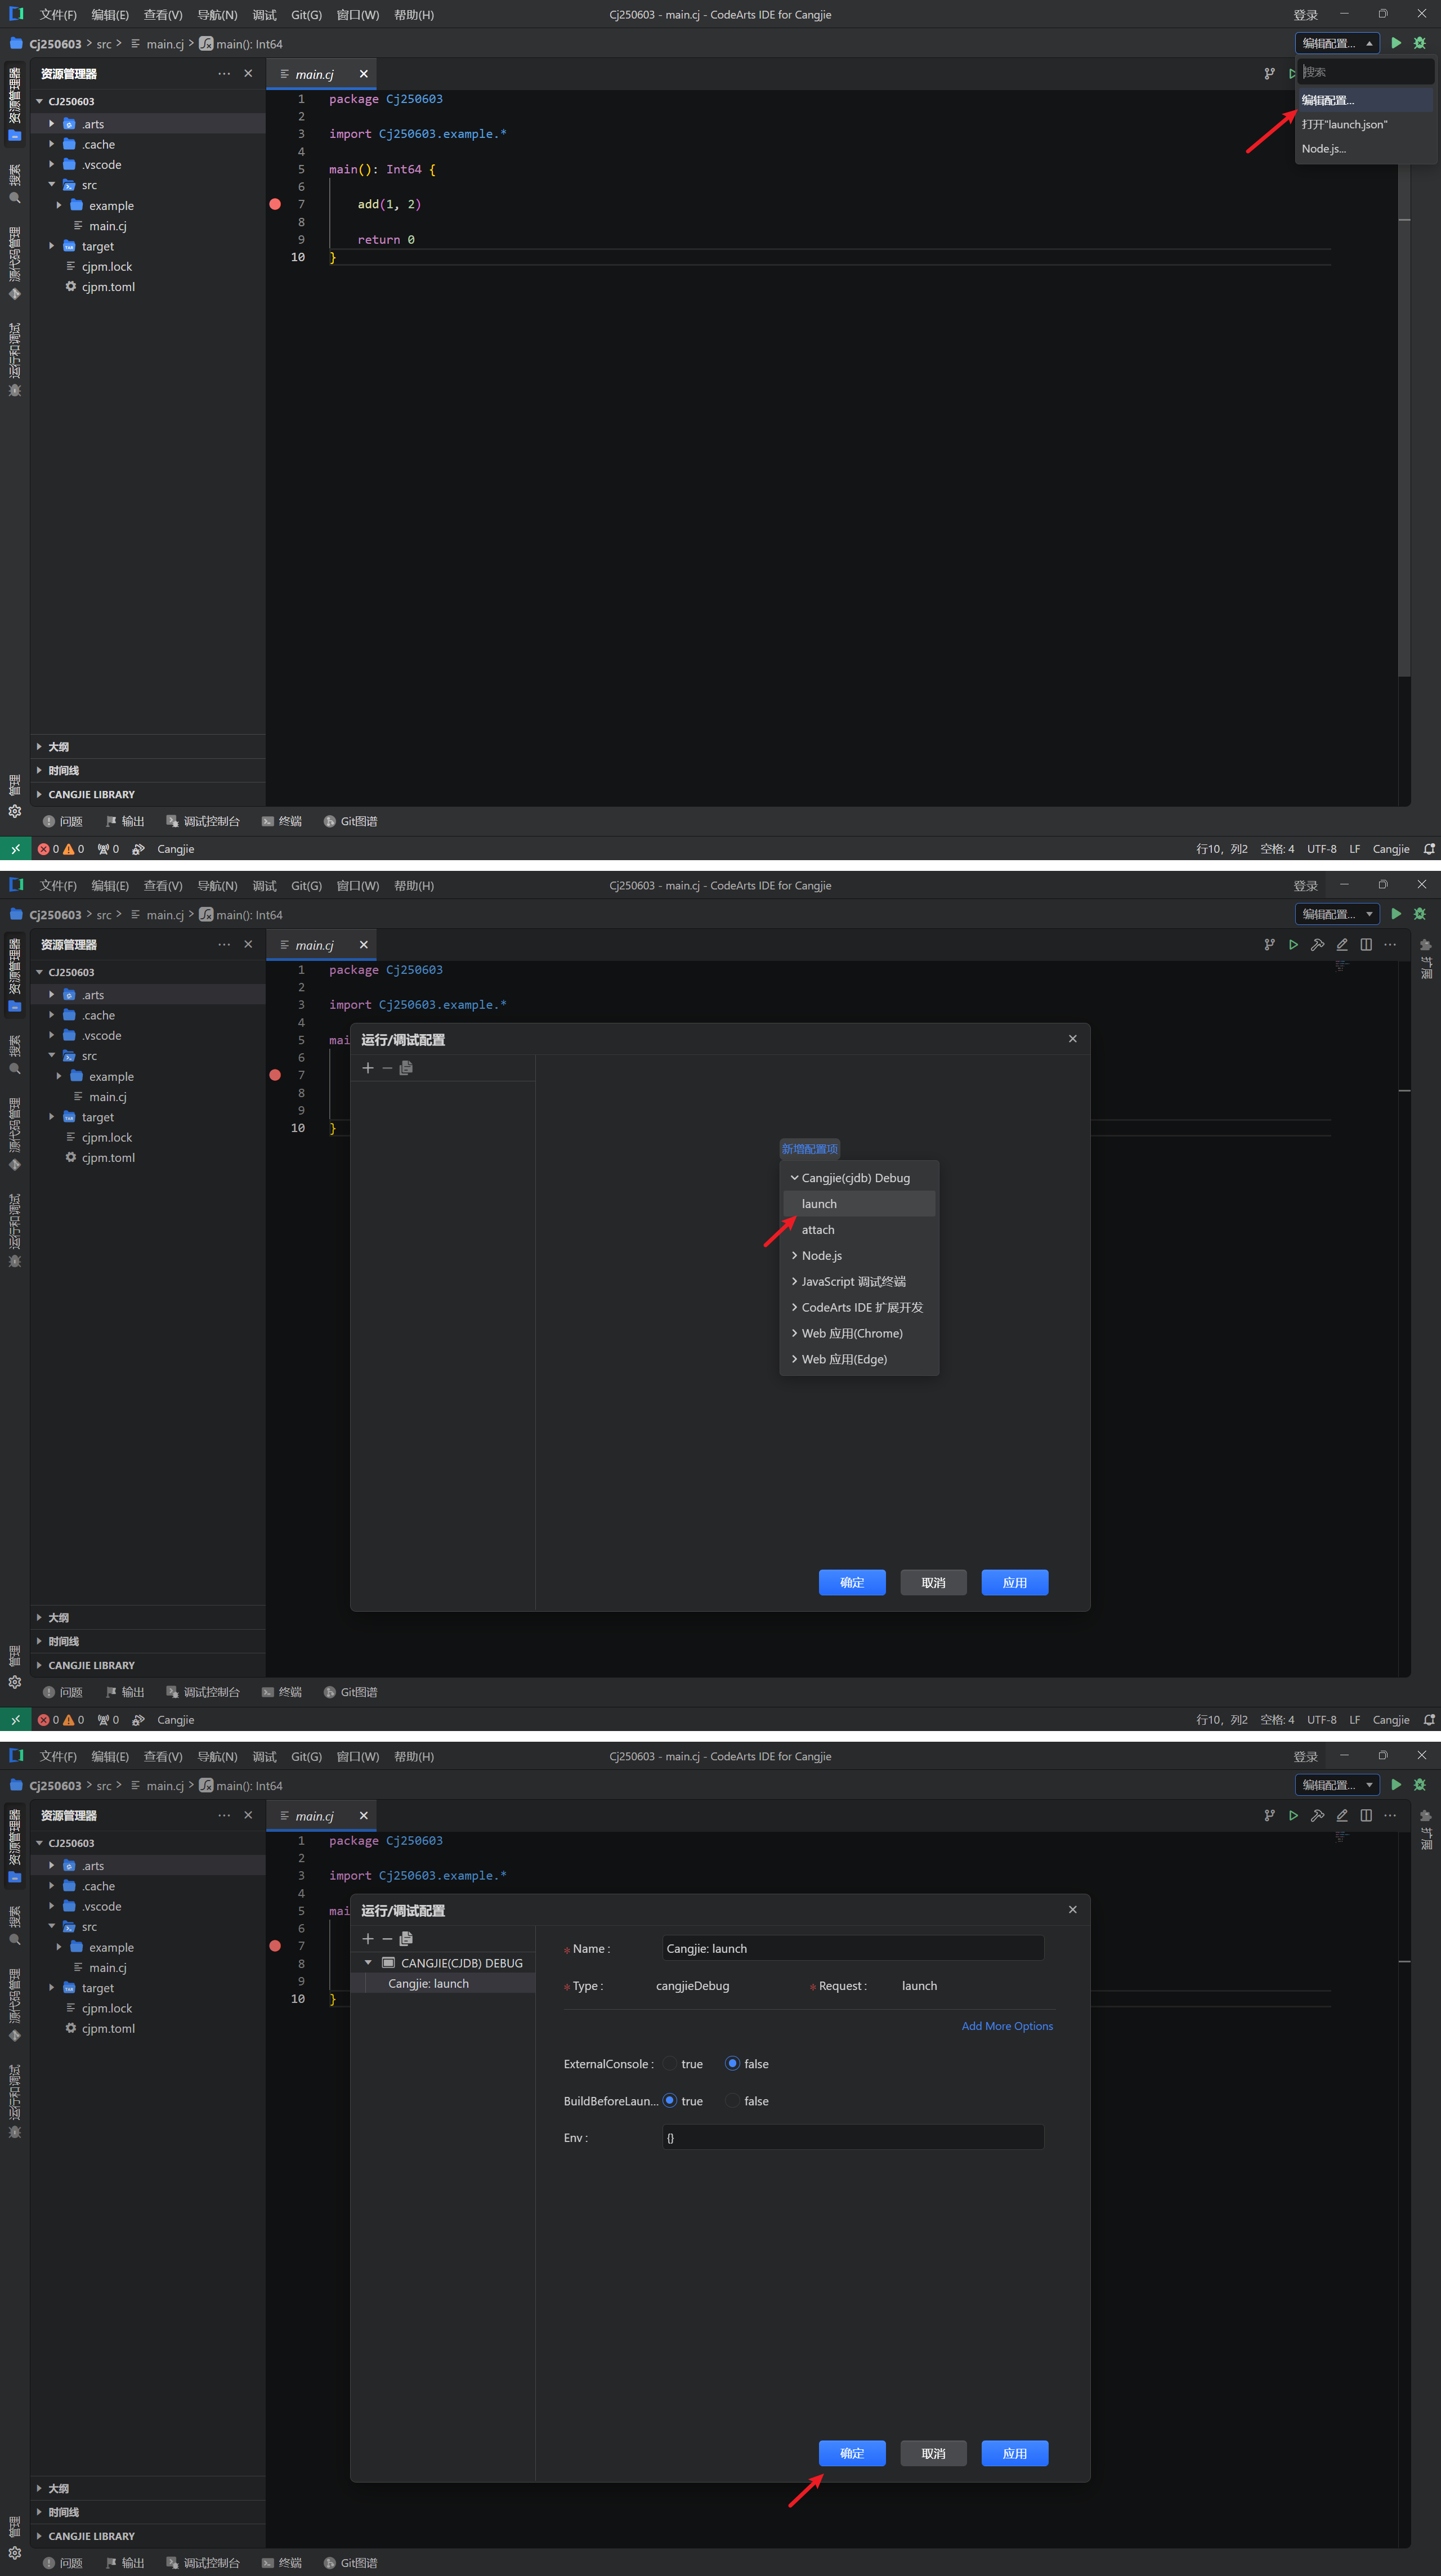Click minus icon above CANGJIE(CJDB) DEBUG tree
Image resolution: width=1441 pixels, height=2576 pixels.
coord(387,1939)
